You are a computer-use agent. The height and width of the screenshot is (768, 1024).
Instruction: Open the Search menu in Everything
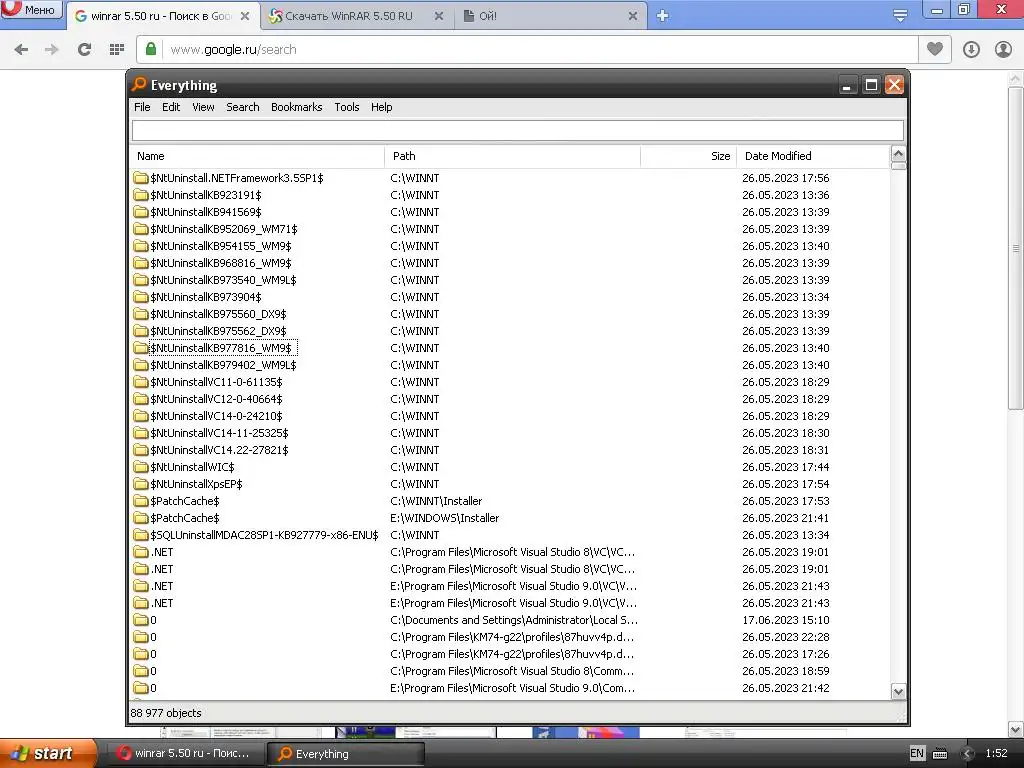[x=242, y=107]
